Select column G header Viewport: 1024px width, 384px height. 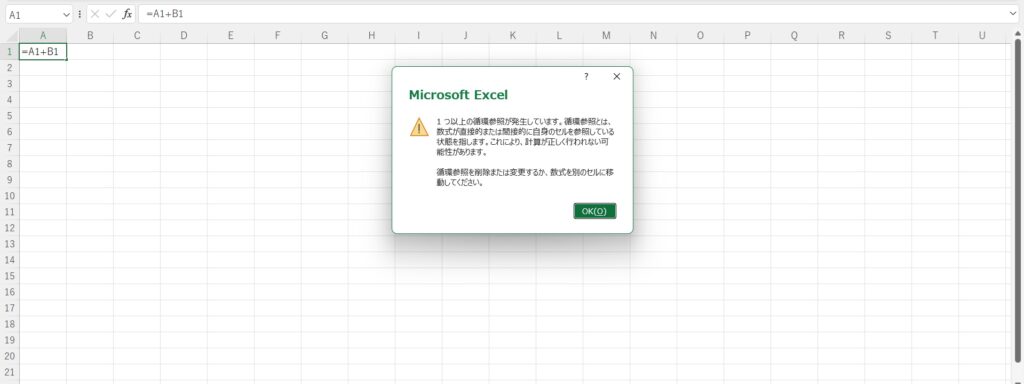point(325,36)
